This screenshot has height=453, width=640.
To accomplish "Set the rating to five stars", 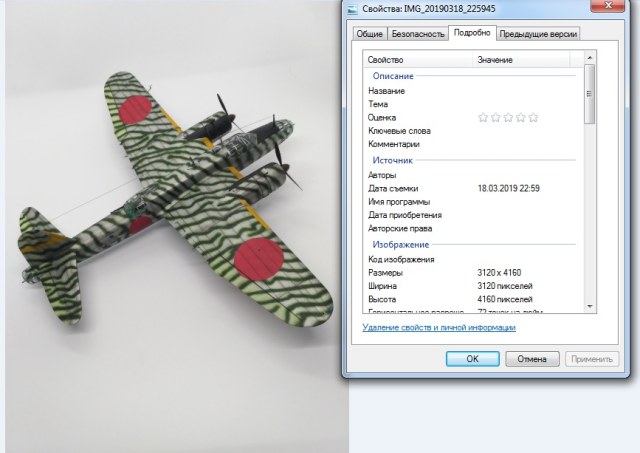I will (533, 118).
